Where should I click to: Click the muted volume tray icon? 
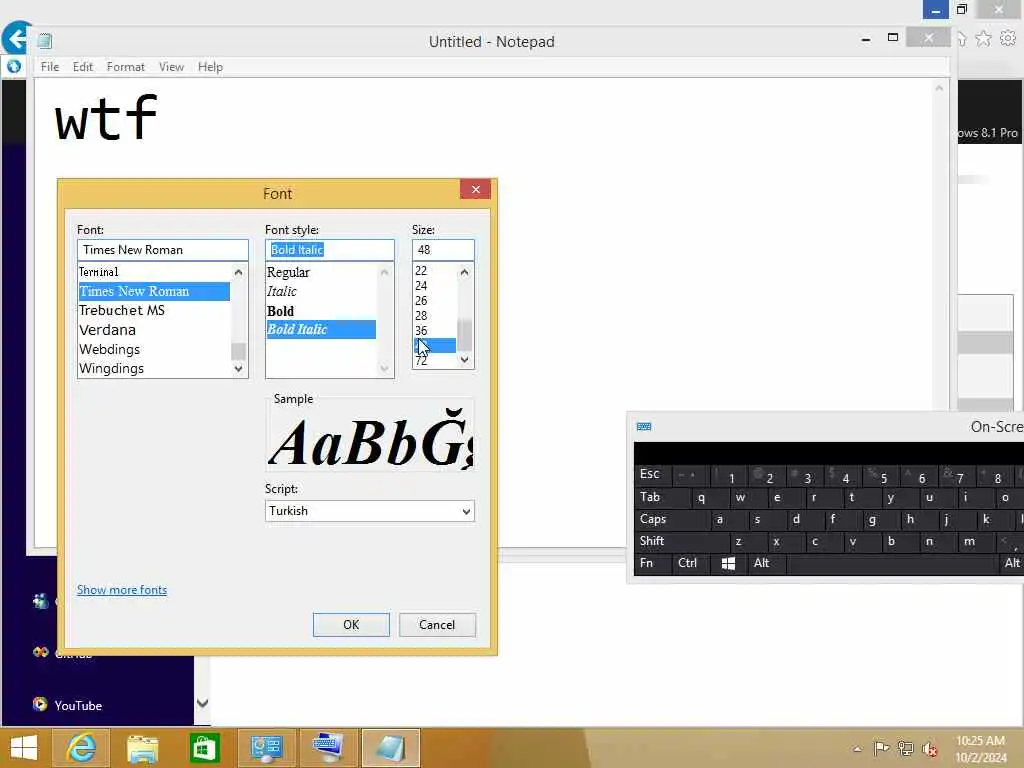click(x=930, y=748)
